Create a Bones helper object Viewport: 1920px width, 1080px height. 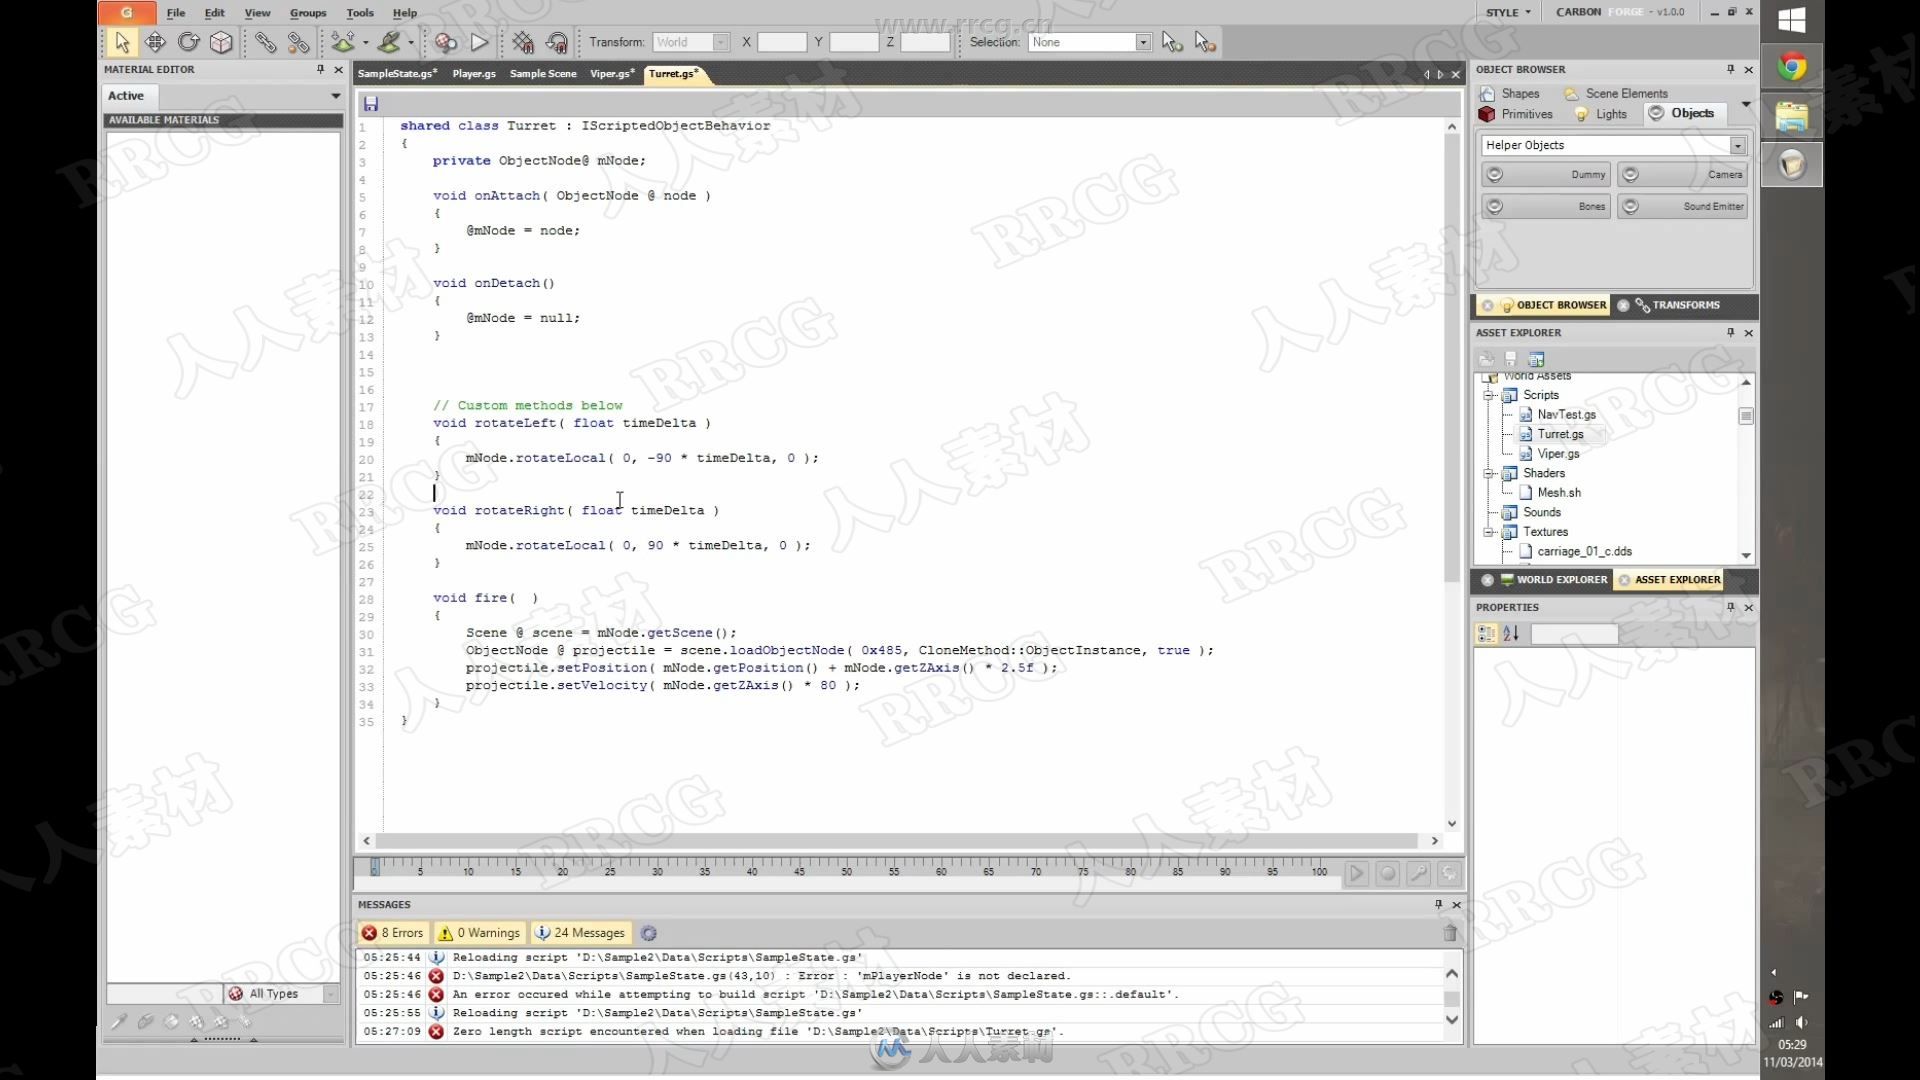coord(1545,206)
